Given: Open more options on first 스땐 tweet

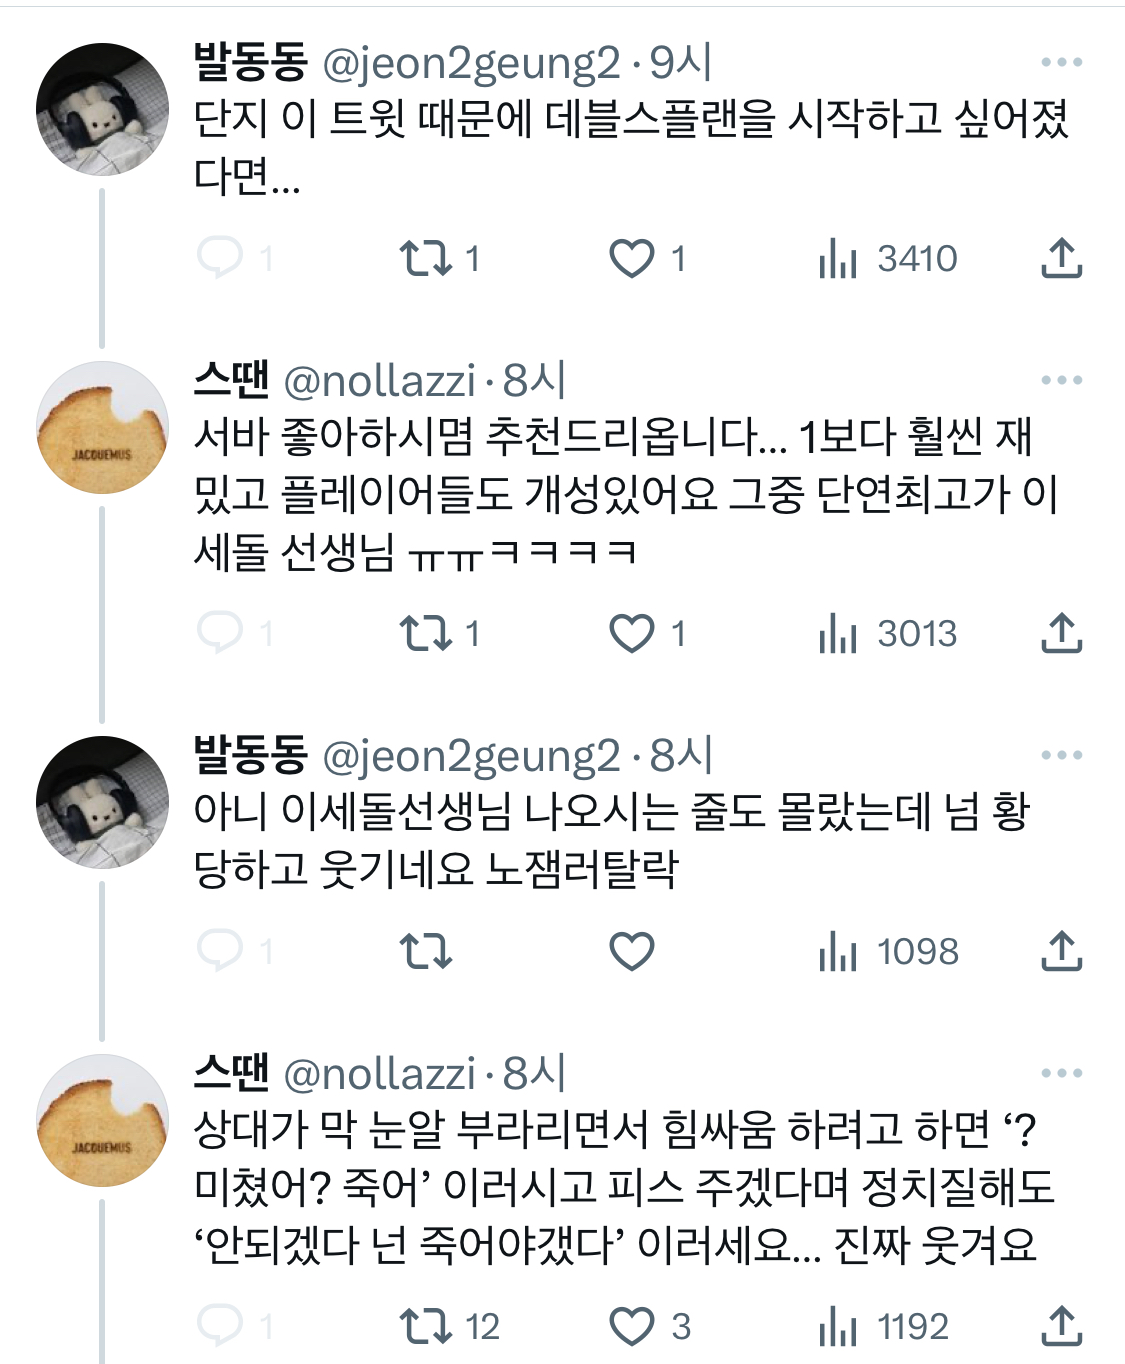Looking at the screenshot, I should [1061, 380].
